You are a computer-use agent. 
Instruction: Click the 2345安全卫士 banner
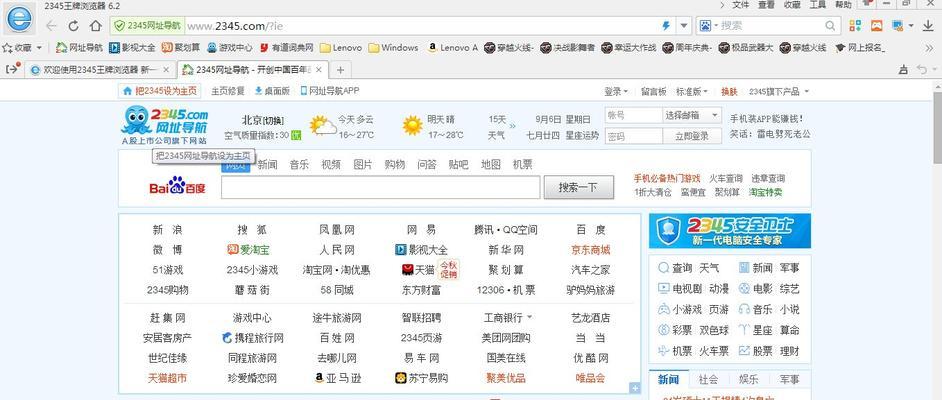tap(729, 231)
